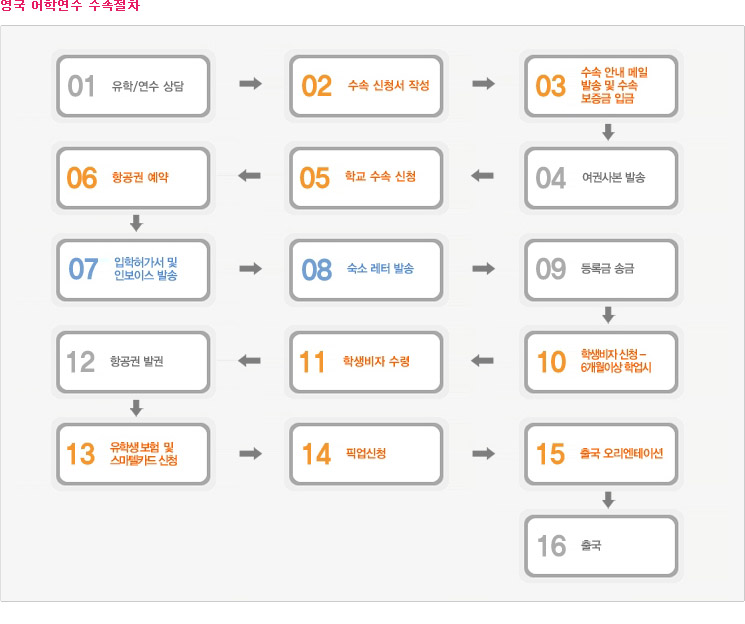Click step 11 학생비자 수령 box

[366, 362]
